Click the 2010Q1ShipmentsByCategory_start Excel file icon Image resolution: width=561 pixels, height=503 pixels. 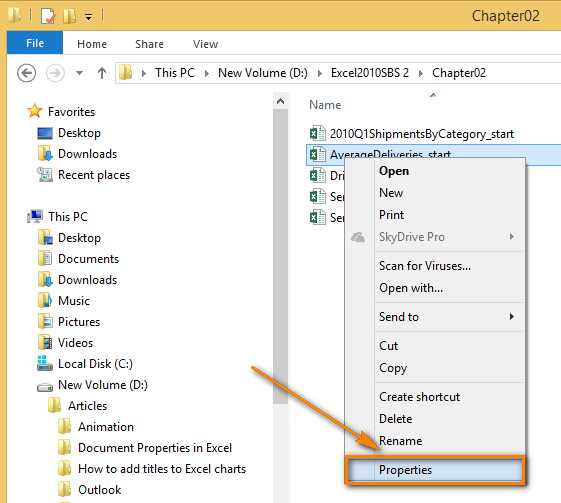[x=318, y=133]
